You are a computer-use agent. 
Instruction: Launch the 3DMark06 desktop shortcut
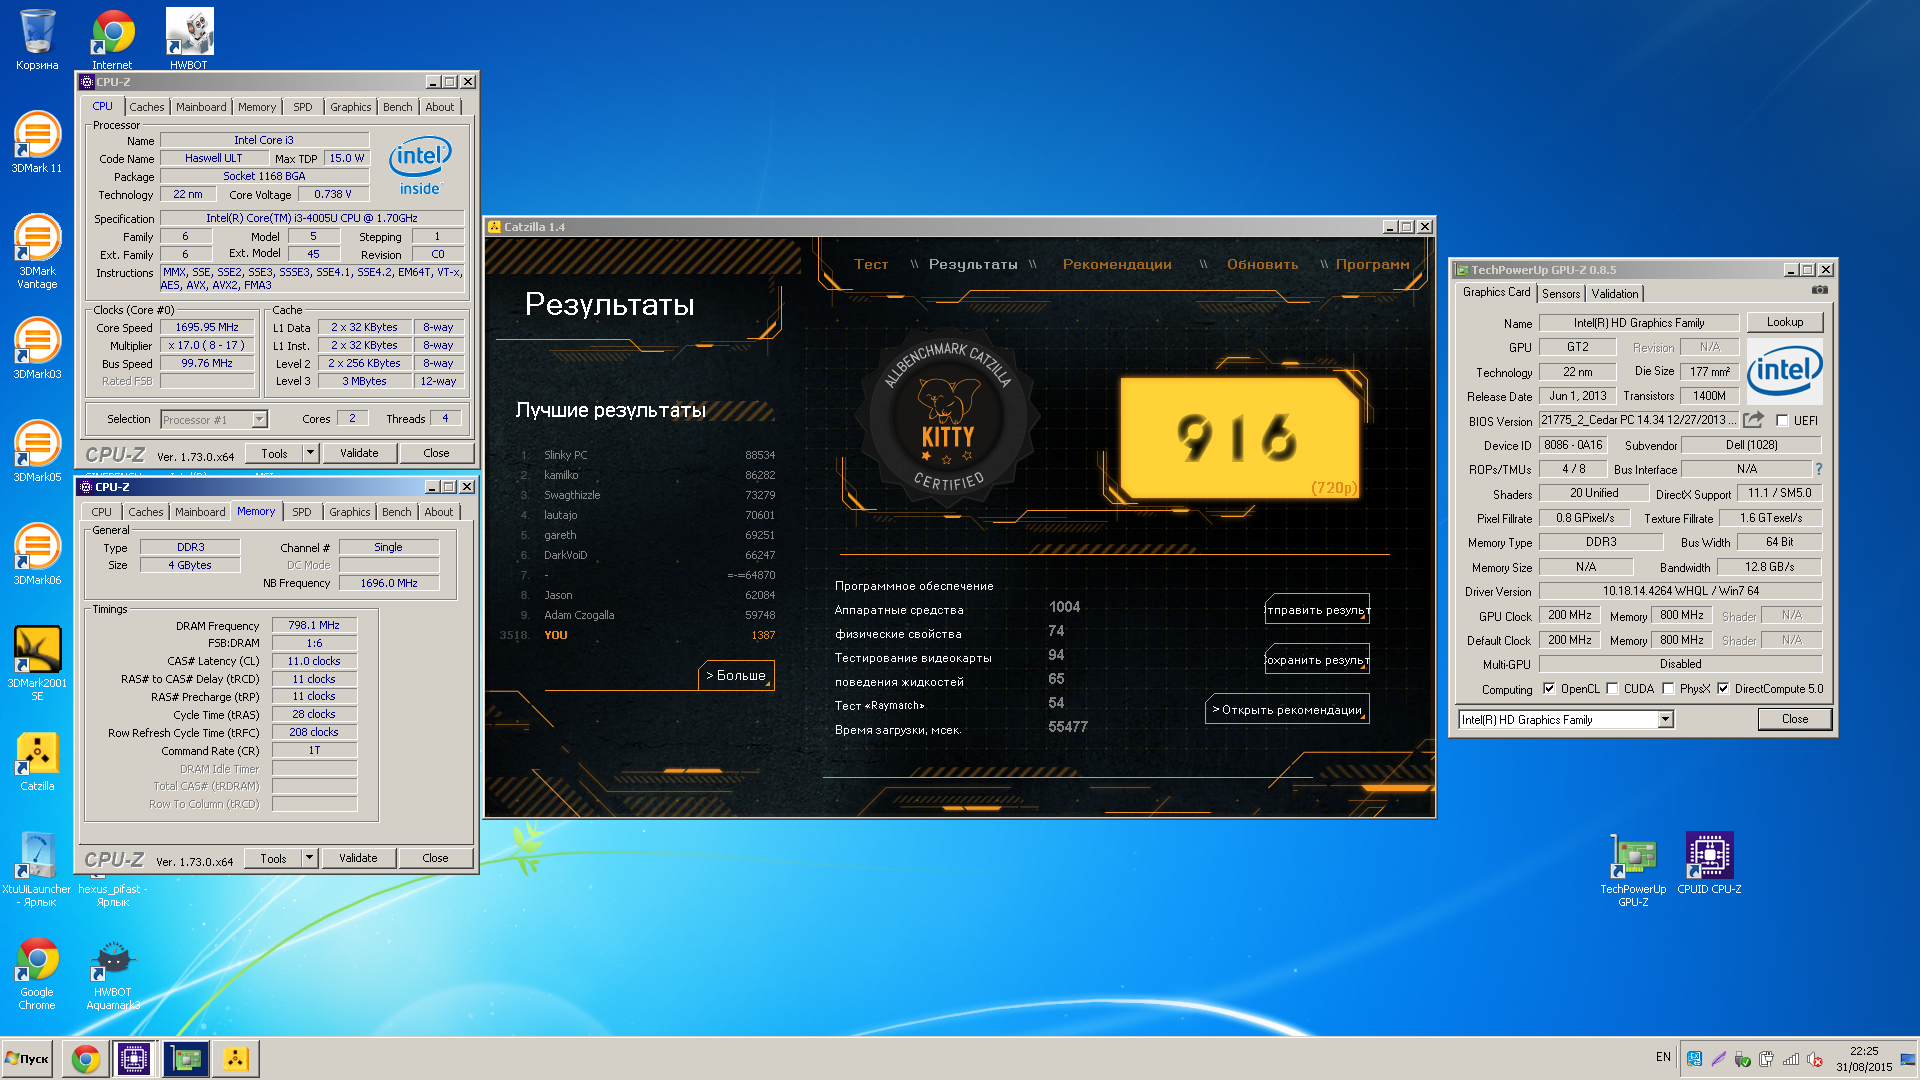37,554
